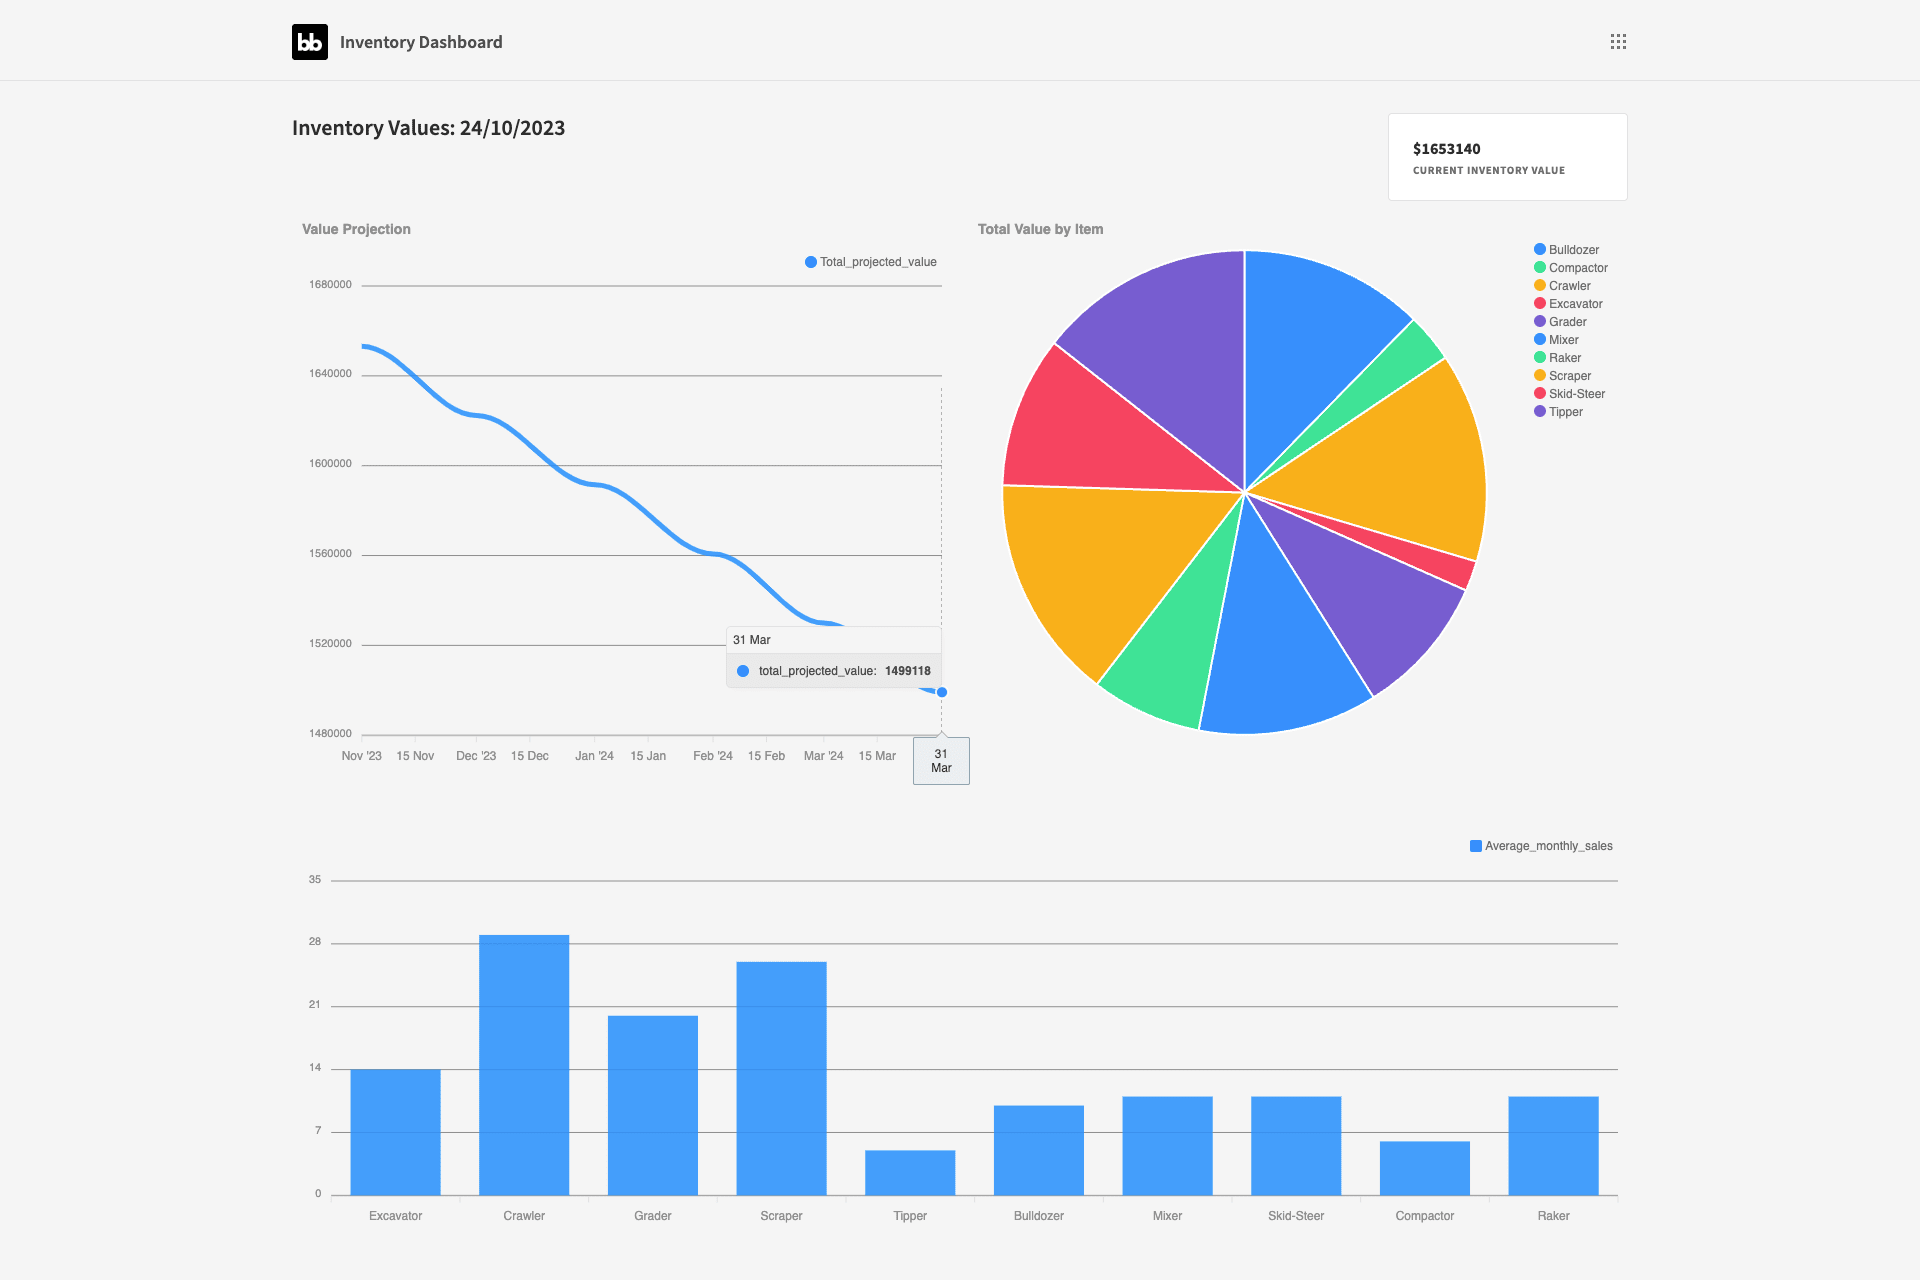Select the Compactor bar in sales chart
The height and width of the screenshot is (1280, 1920).
pos(1425,1168)
